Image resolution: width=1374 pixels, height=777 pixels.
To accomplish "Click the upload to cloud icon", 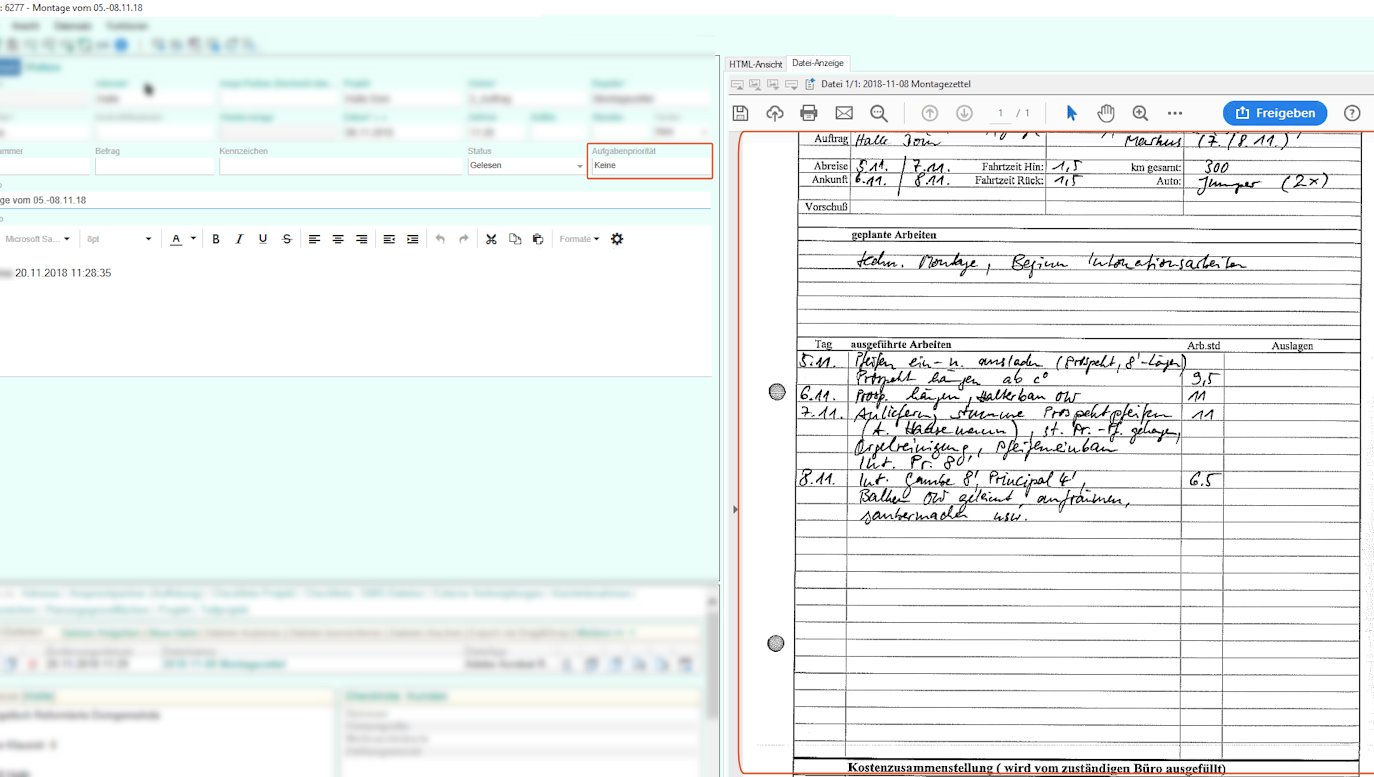I will pyautogui.click(x=775, y=113).
